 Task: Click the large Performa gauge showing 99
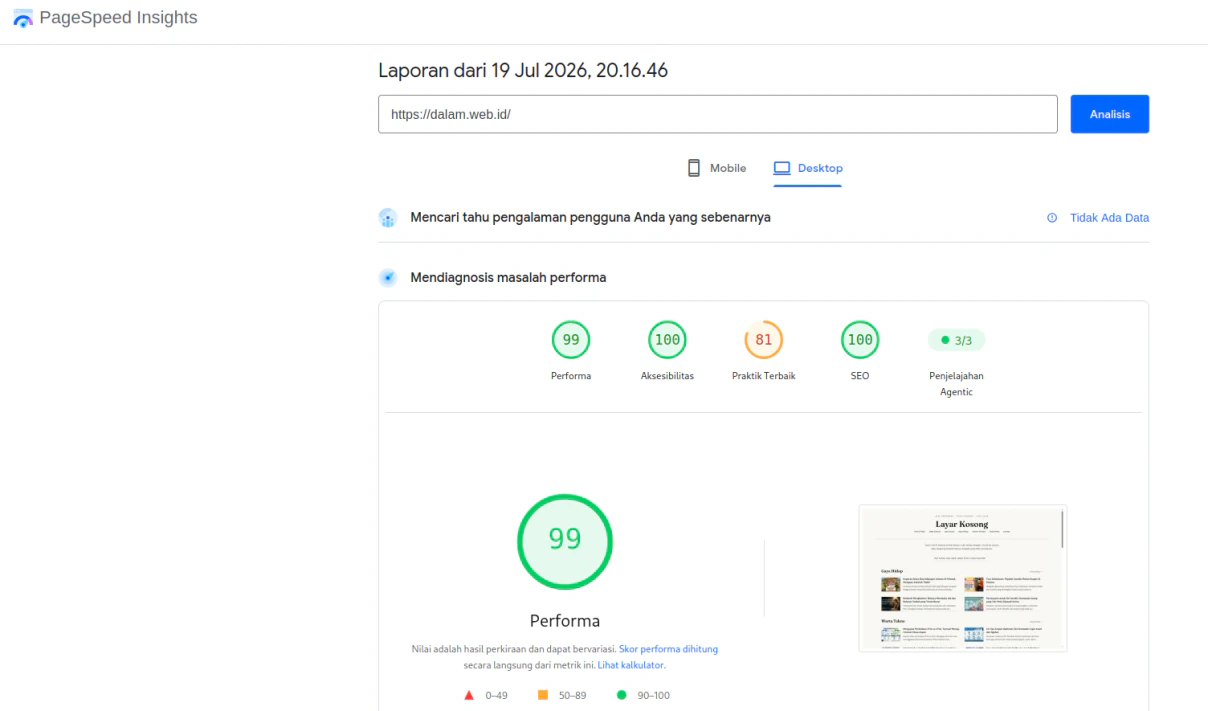coord(565,541)
